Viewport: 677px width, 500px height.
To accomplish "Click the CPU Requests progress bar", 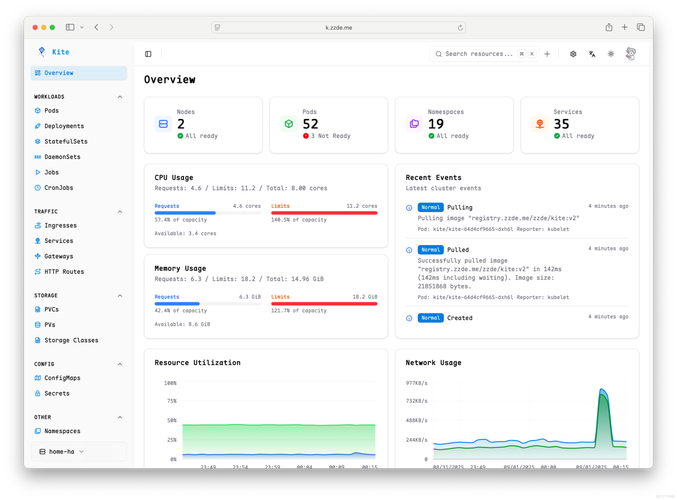I will coord(208,213).
